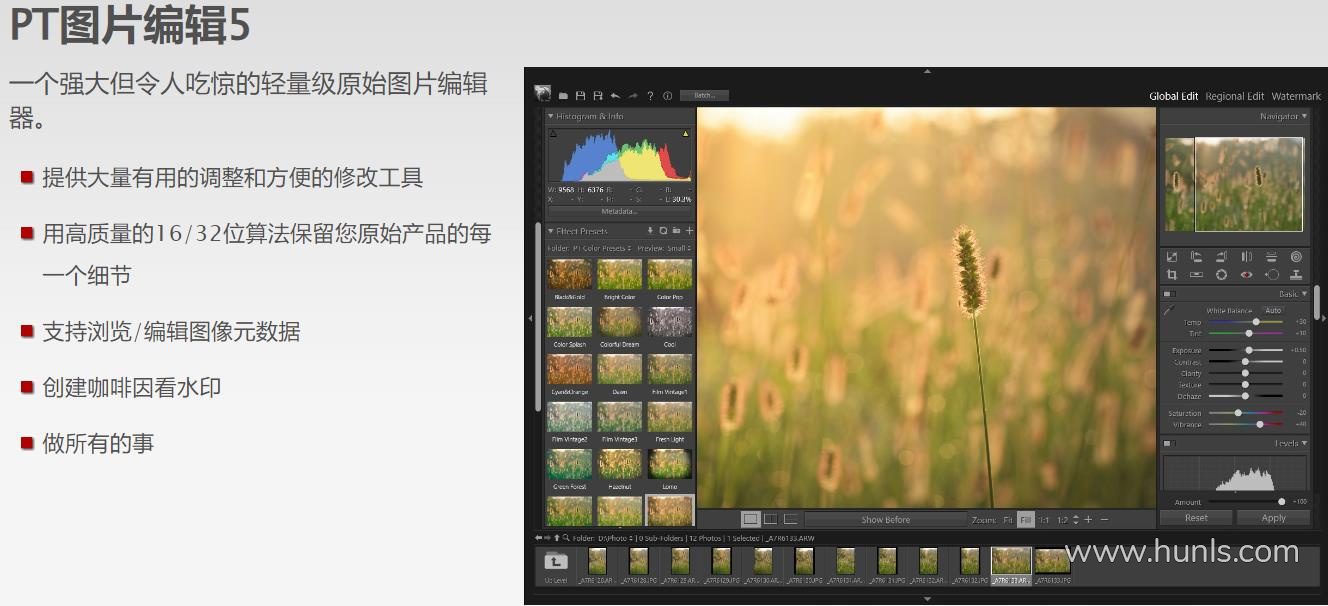
Task: Select the Resize tool icon
Action: pyautogui.click(x=1172, y=257)
